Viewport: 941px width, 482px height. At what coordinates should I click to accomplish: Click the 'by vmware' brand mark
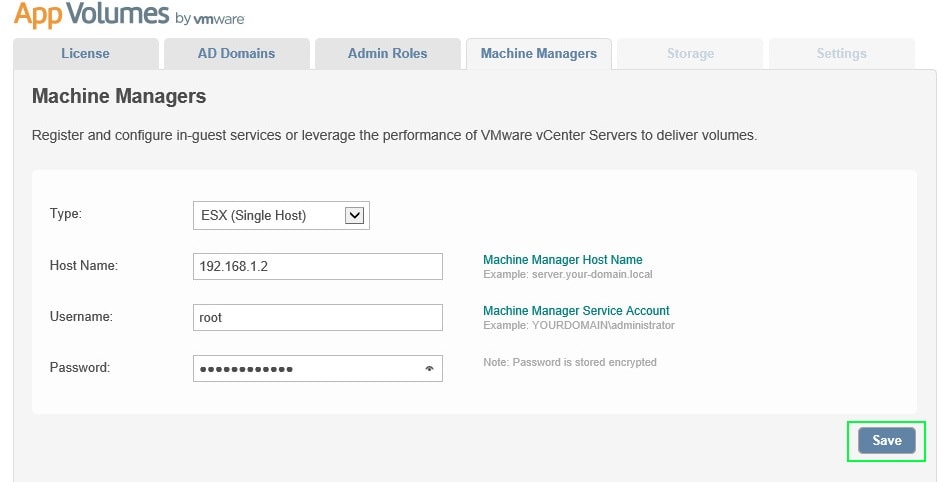(x=209, y=19)
